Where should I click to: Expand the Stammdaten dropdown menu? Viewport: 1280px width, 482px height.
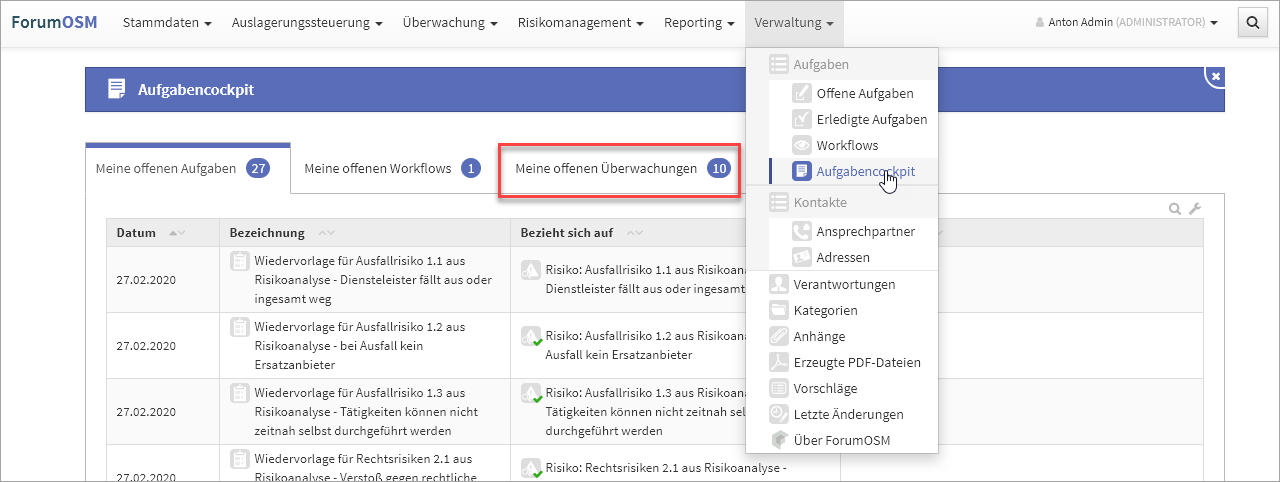point(166,22)
